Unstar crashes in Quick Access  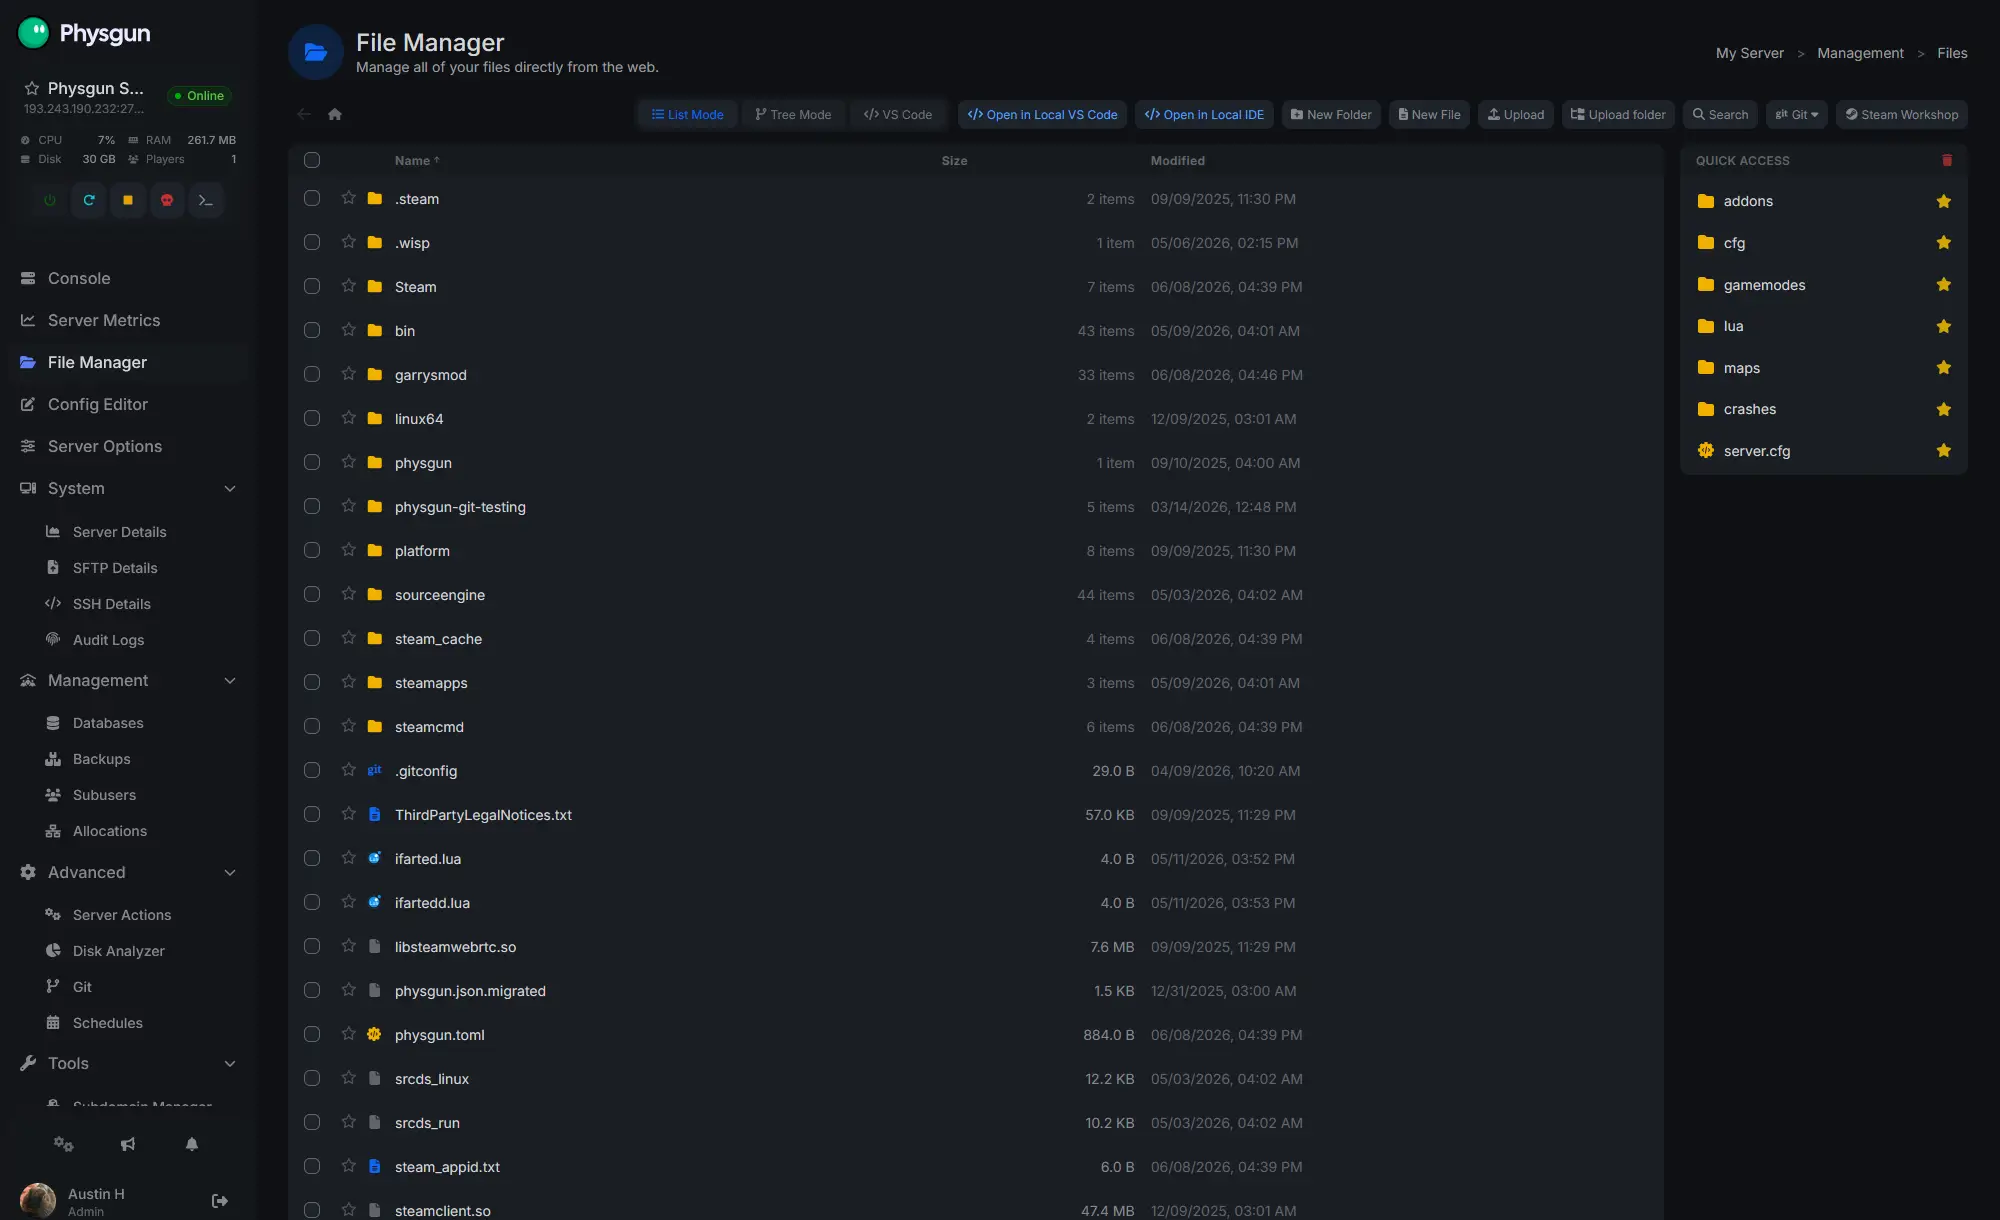(1943, 409)
